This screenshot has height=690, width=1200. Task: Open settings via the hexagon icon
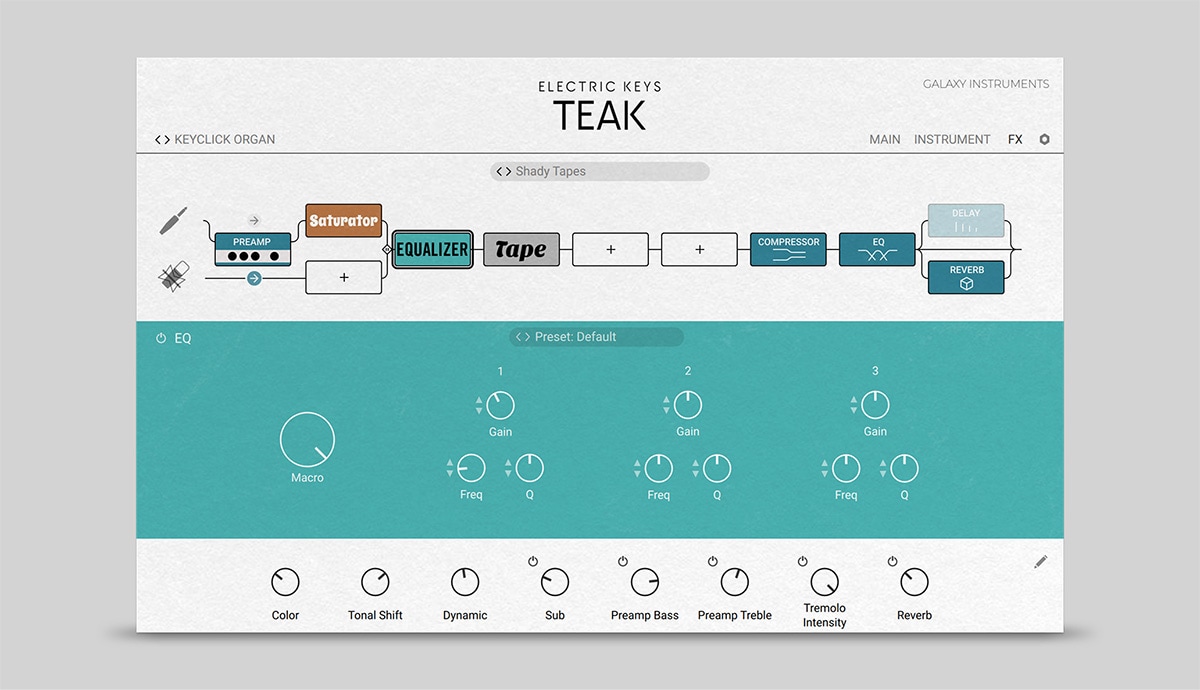click(x=1045, y=140)
